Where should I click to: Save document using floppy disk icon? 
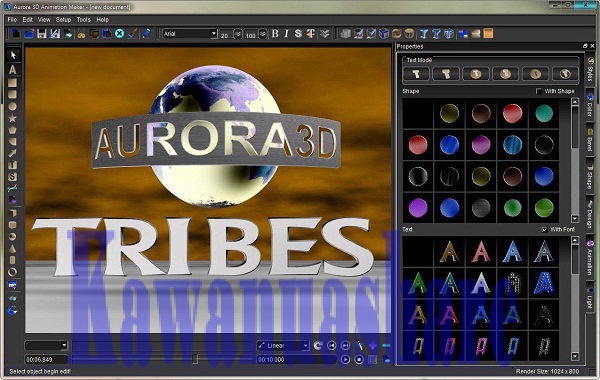coord(42,34)
